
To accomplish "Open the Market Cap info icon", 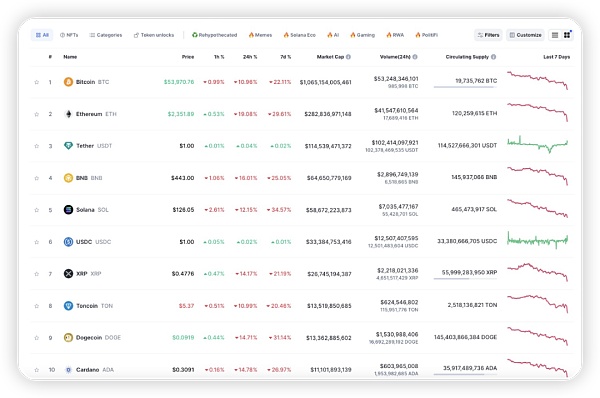I will (x=348, y=57).
